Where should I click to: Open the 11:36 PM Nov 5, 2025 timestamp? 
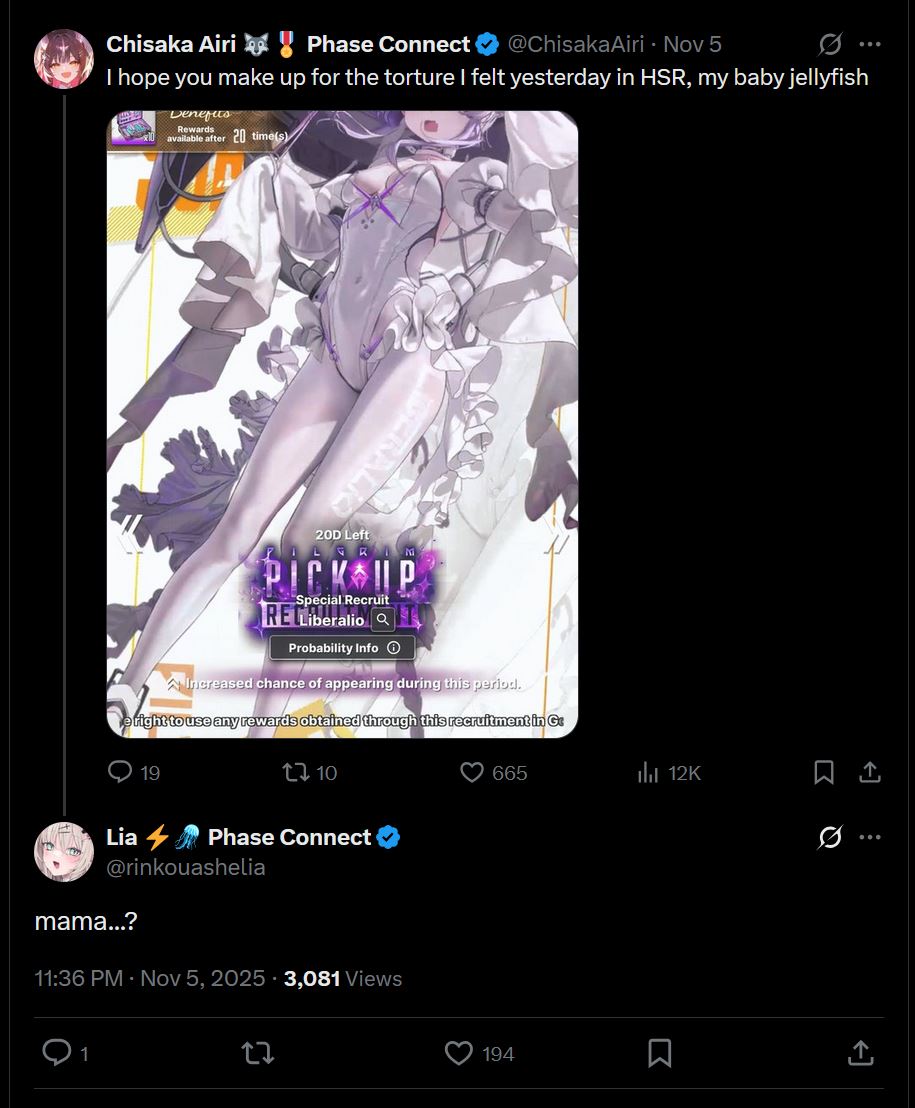[x=150, y=979]
